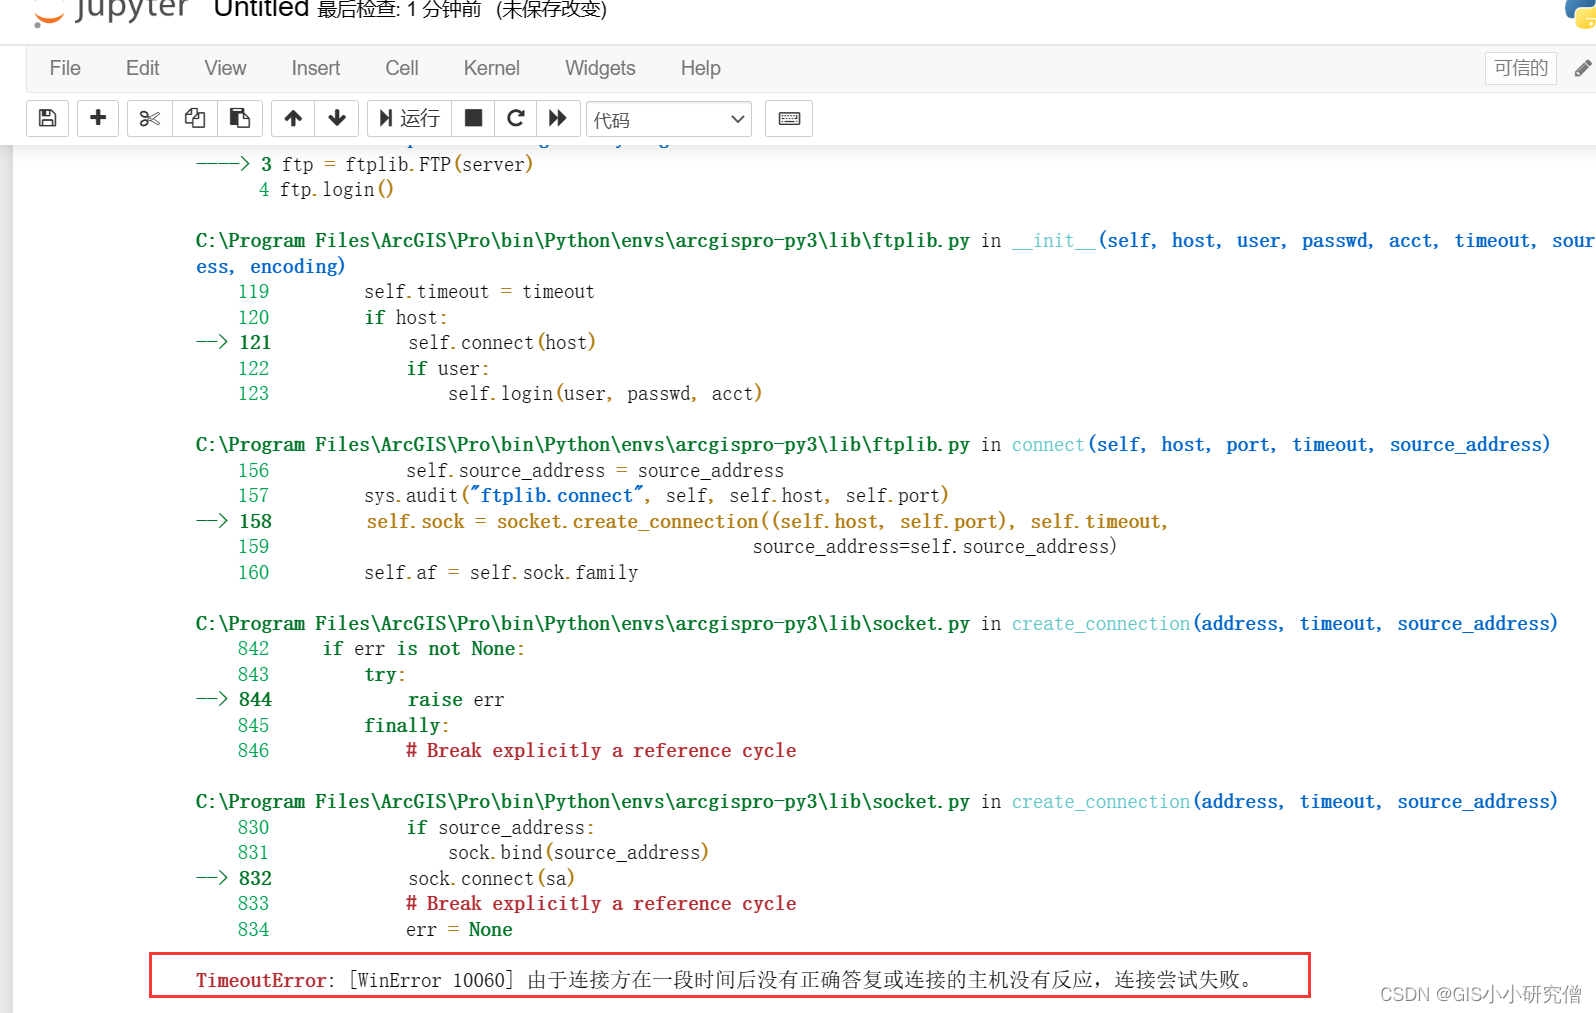
Task: Open the Help menu
Action: (x=701, y=68)
